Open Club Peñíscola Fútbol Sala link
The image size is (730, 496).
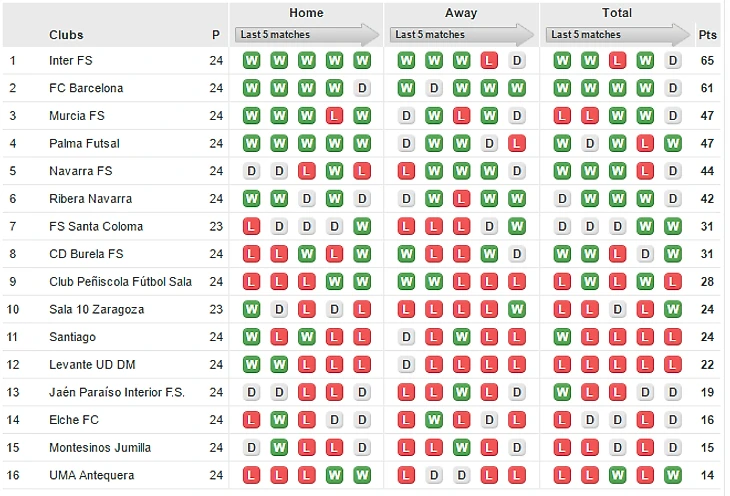(x=120, y=282)
